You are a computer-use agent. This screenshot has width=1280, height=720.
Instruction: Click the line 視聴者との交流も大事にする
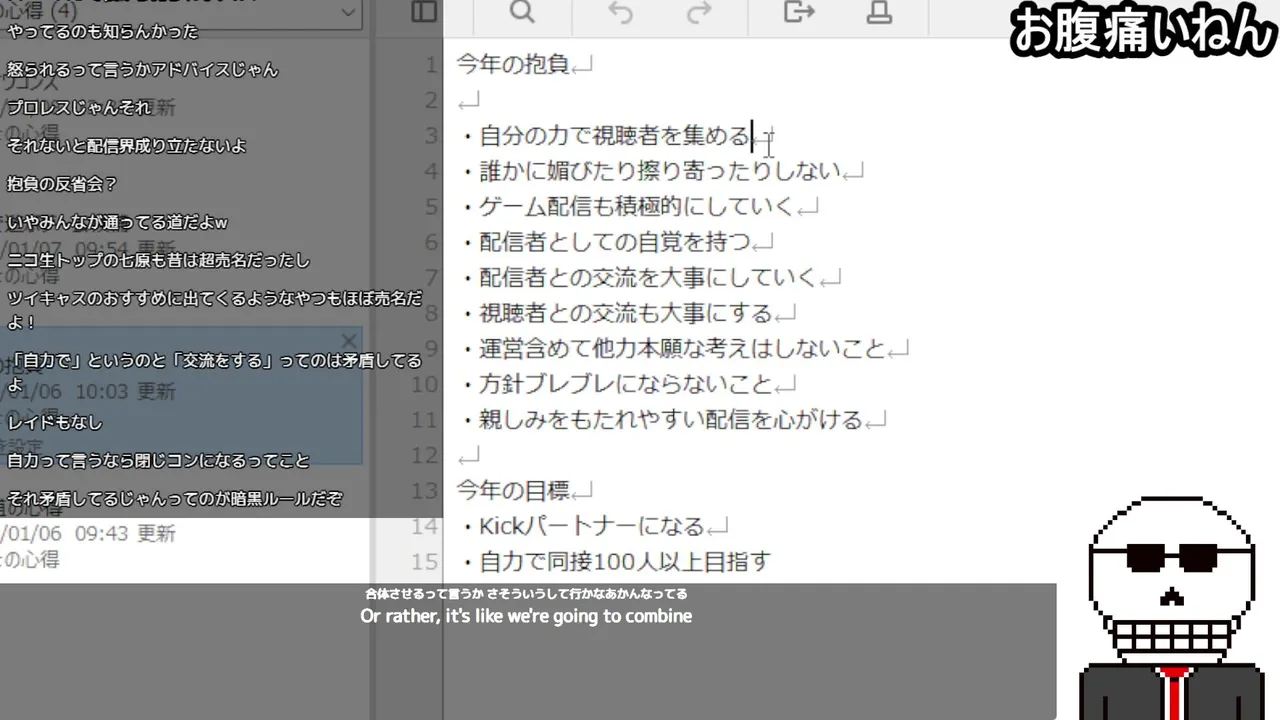click(618, 314)
